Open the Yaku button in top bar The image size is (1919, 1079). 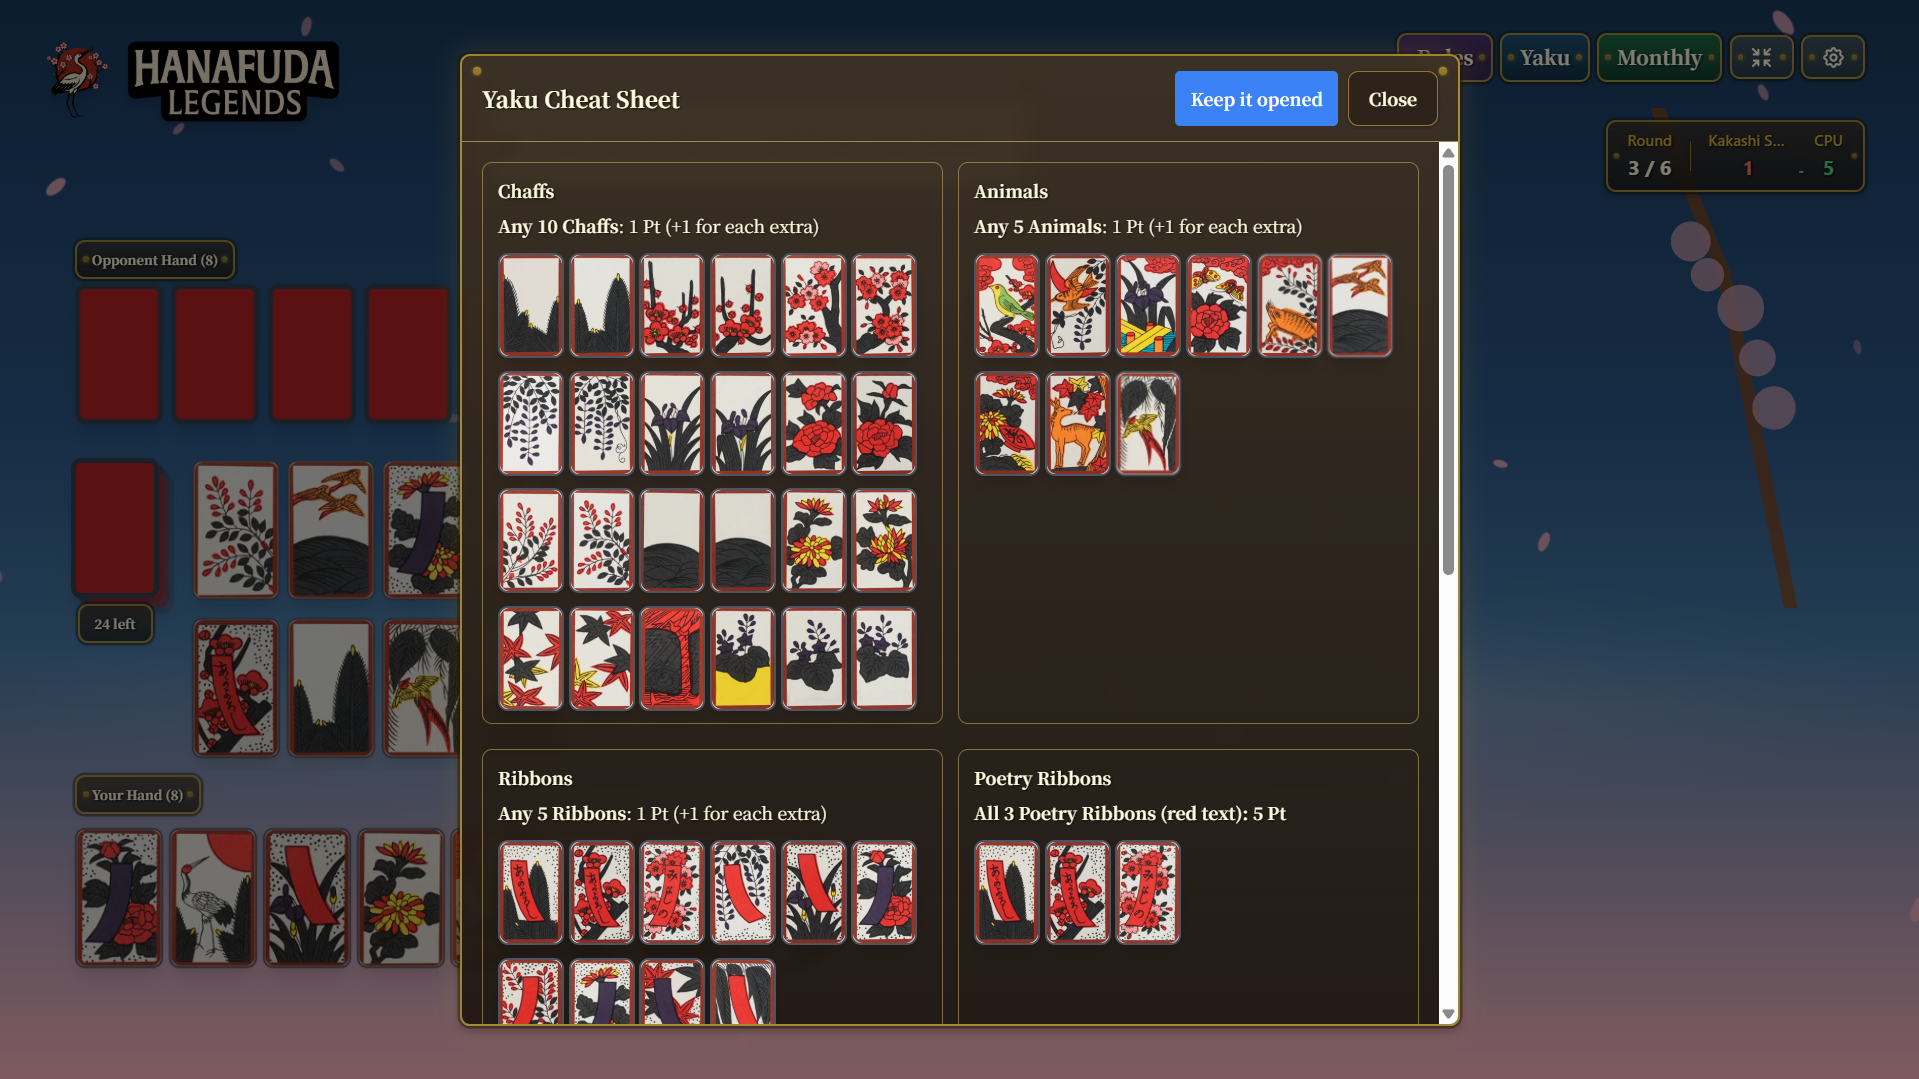coord(1544,58)
